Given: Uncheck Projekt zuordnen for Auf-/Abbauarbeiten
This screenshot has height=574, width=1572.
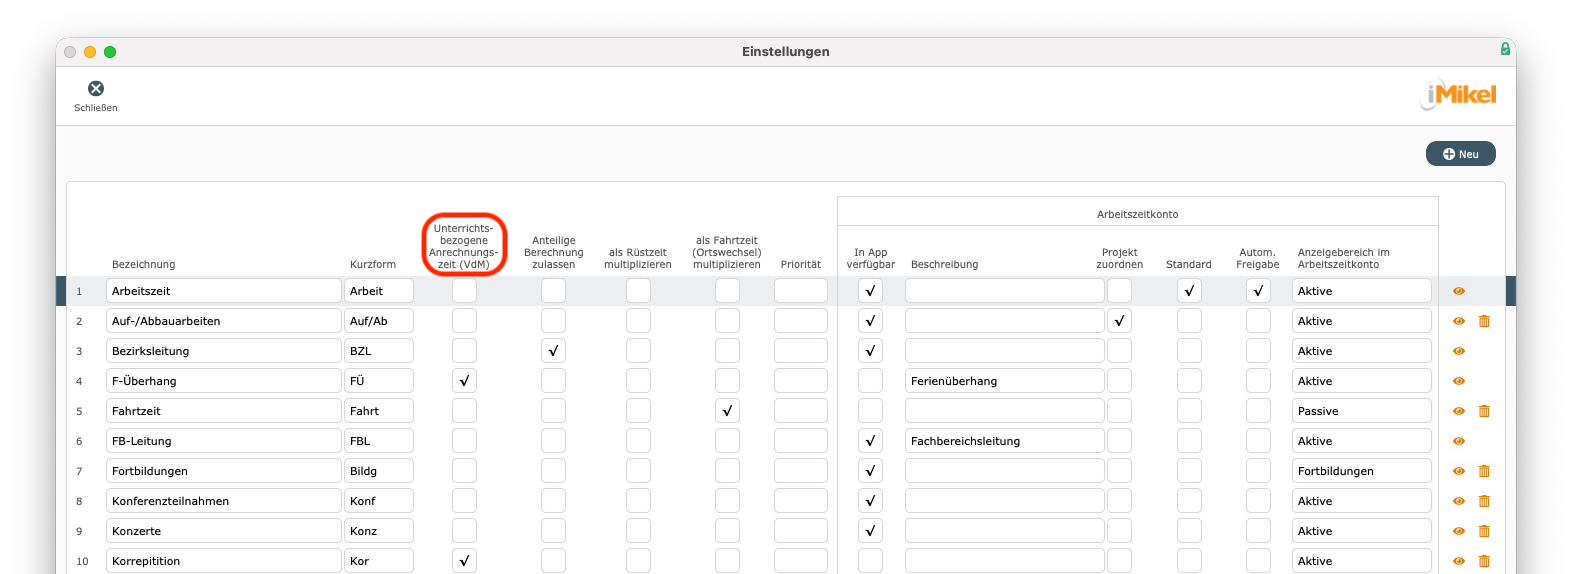Looking at the screenshot, I should point(1120,321).
